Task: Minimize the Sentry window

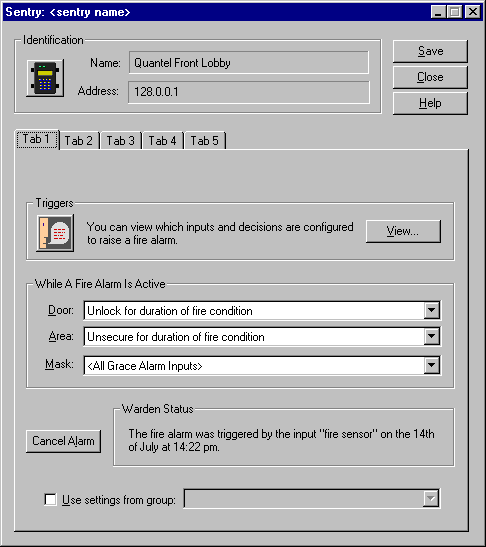Action: (x=438, y=12)
